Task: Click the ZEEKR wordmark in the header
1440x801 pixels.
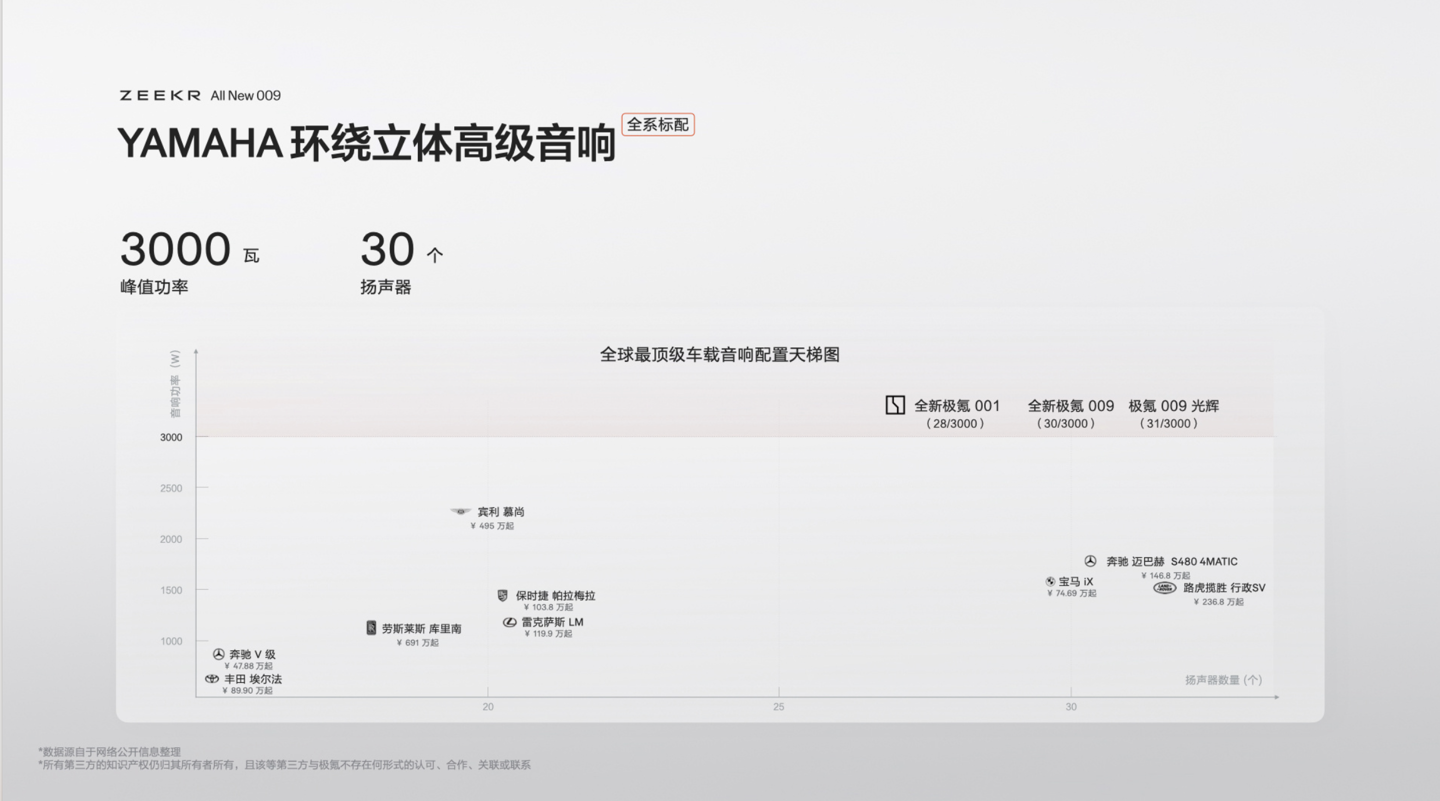Action: tap(160, 95)
